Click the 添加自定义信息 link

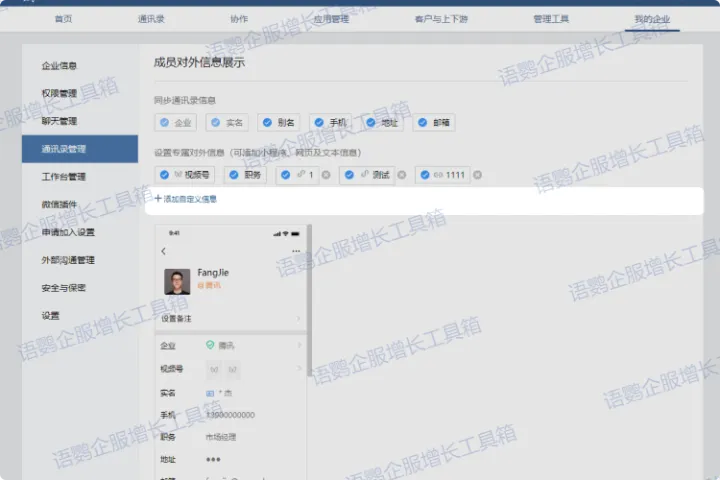coord(190,199)
